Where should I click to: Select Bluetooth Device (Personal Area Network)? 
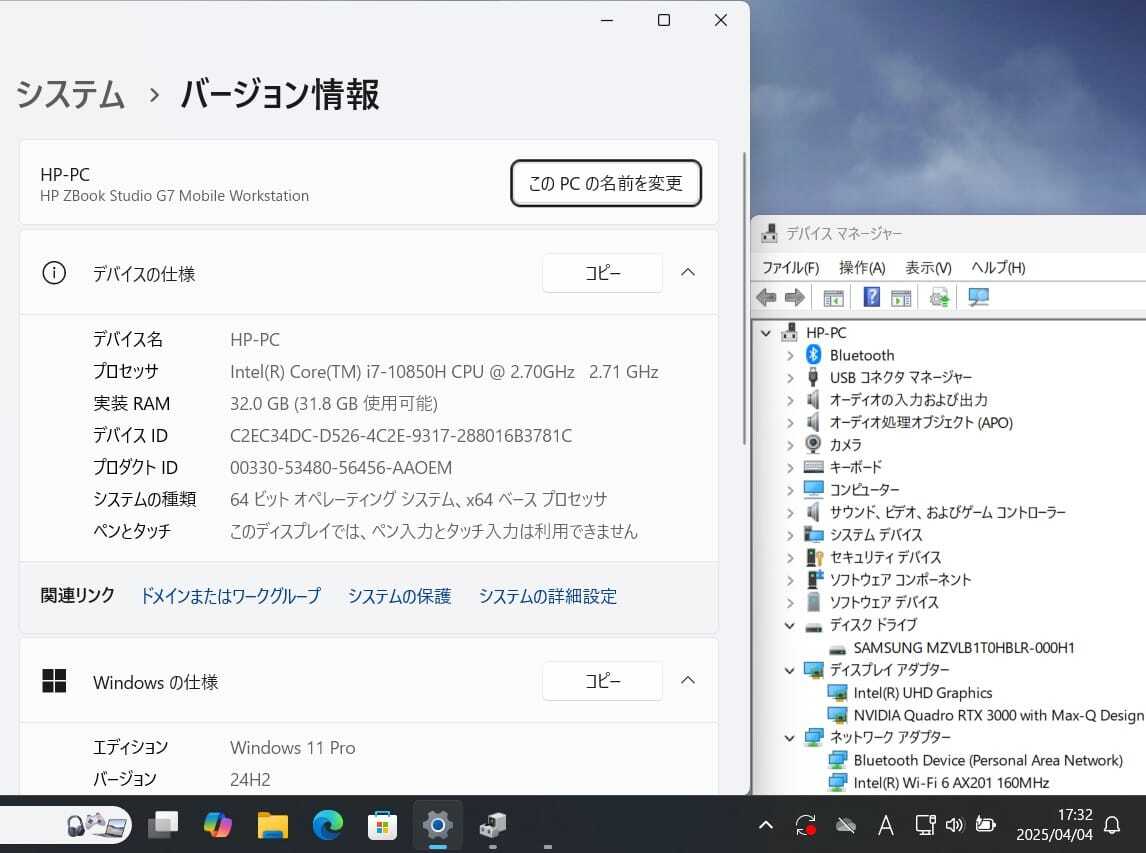point(987,760)
